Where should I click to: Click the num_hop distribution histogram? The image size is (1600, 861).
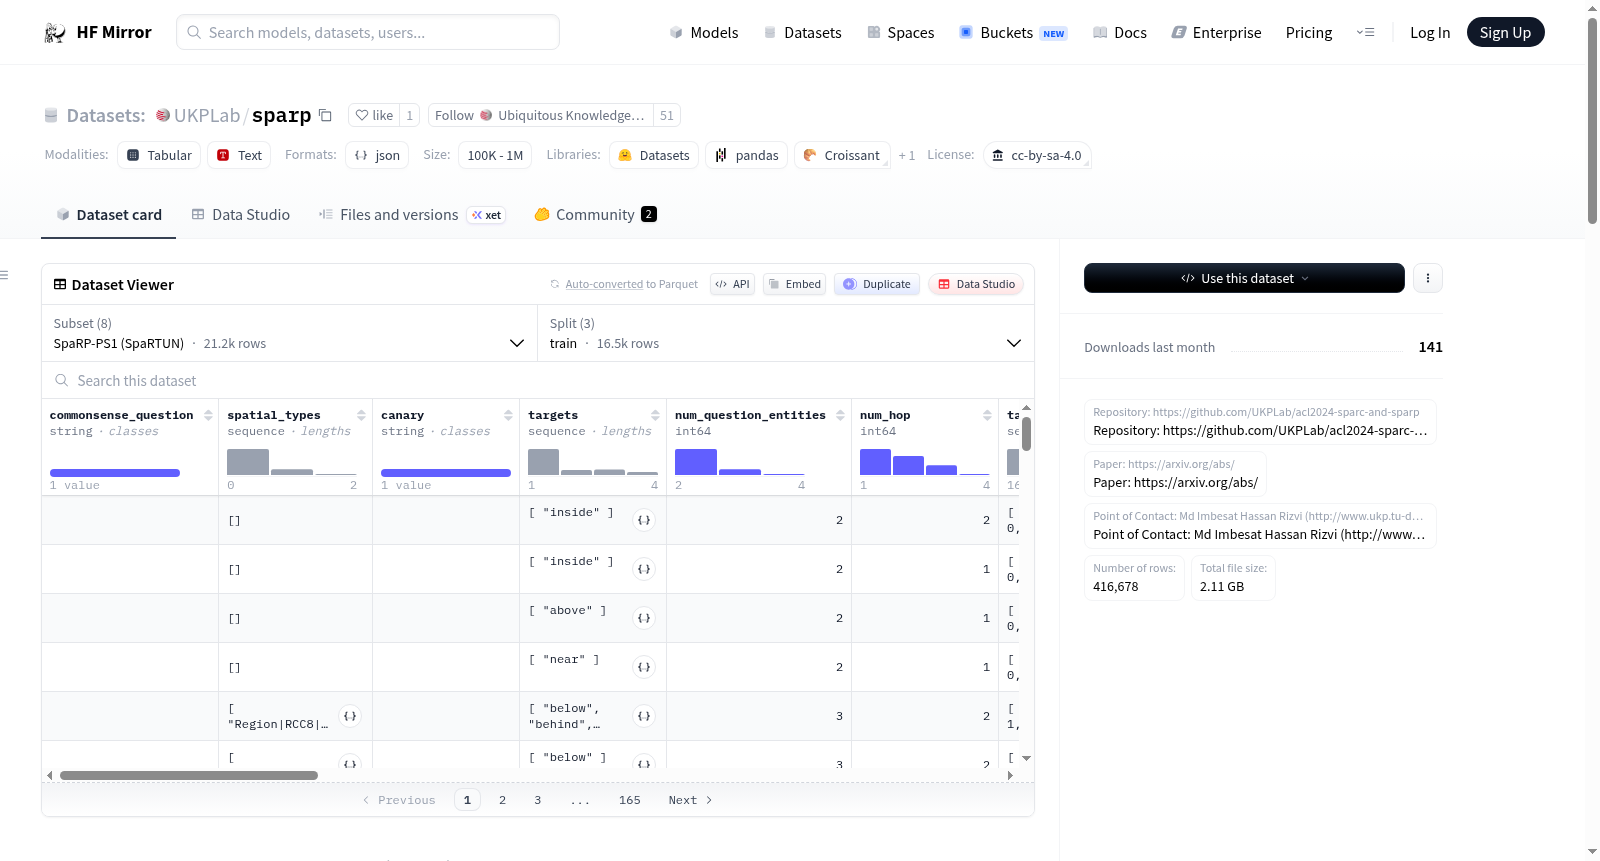[x=925, y=461]
